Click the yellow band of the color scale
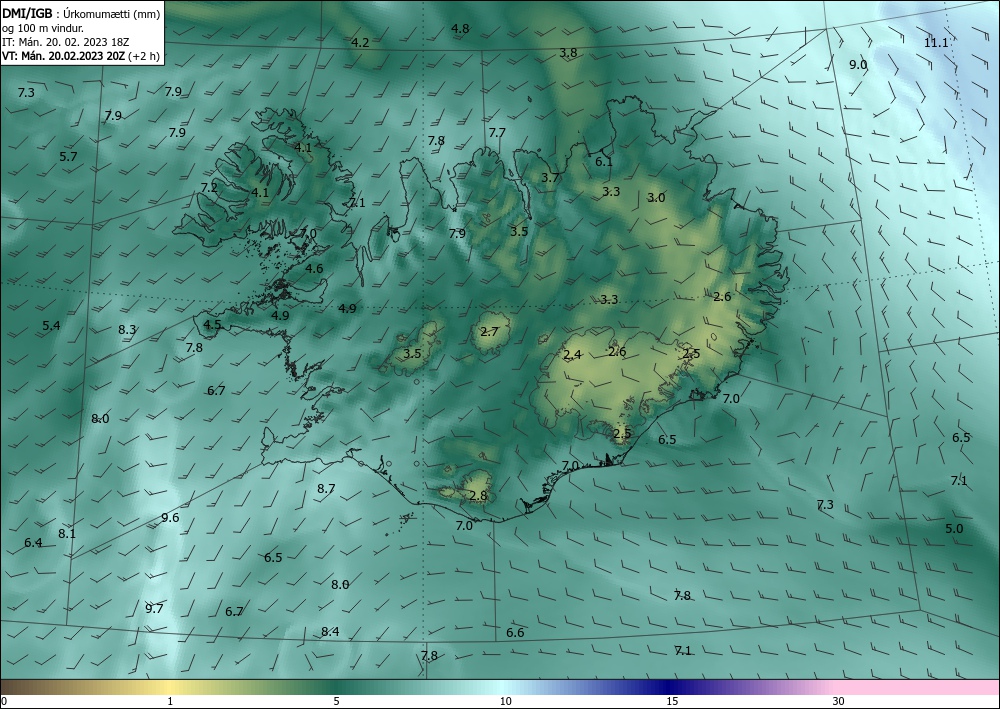 click(169, 687)
